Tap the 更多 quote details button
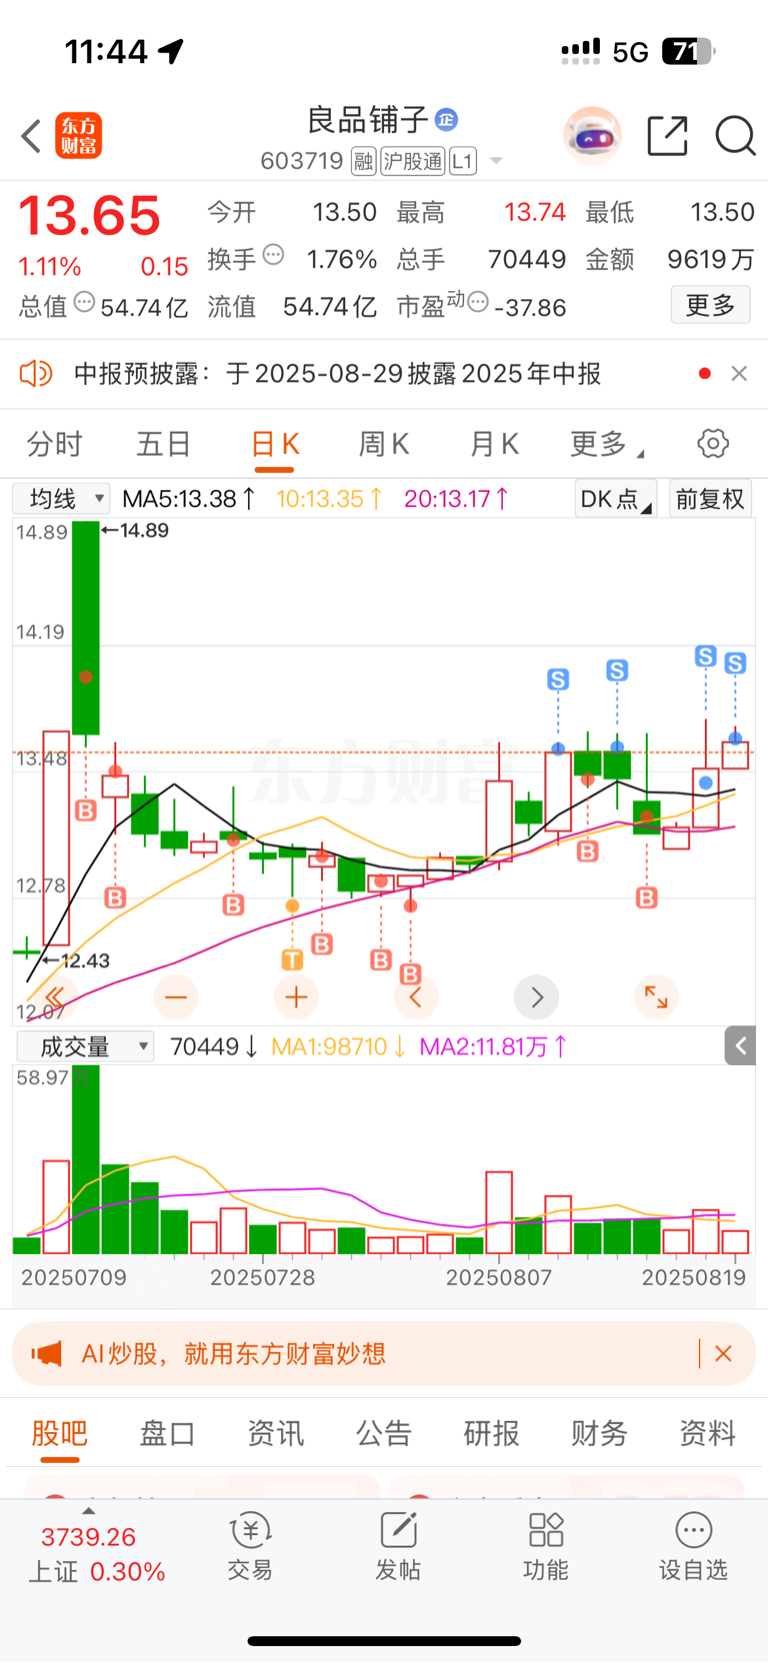The width and height of the screenshot is (768, 1663). click(710, 305)
